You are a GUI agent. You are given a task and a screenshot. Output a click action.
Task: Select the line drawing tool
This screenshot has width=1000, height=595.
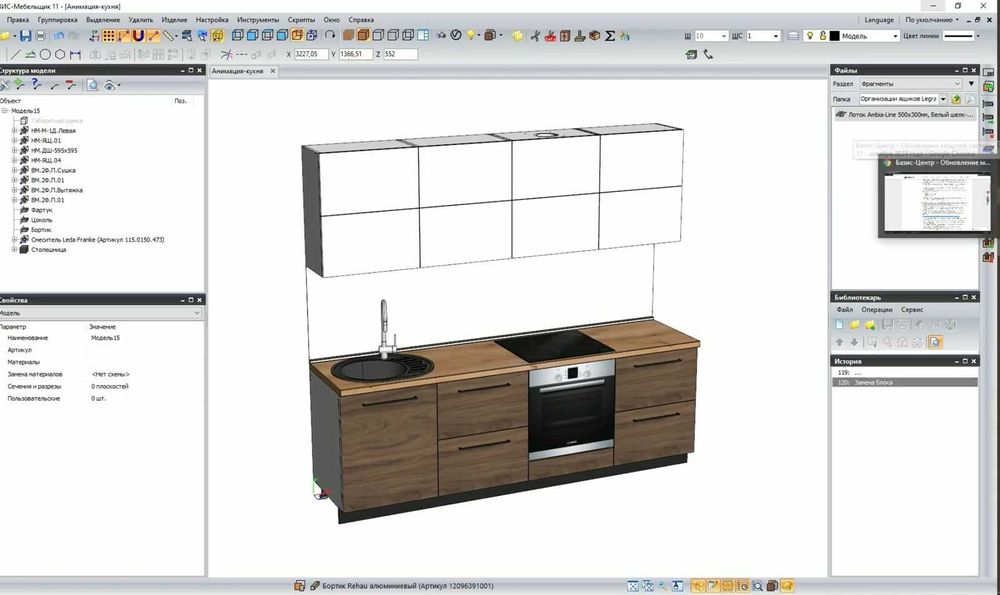(15, 55)
